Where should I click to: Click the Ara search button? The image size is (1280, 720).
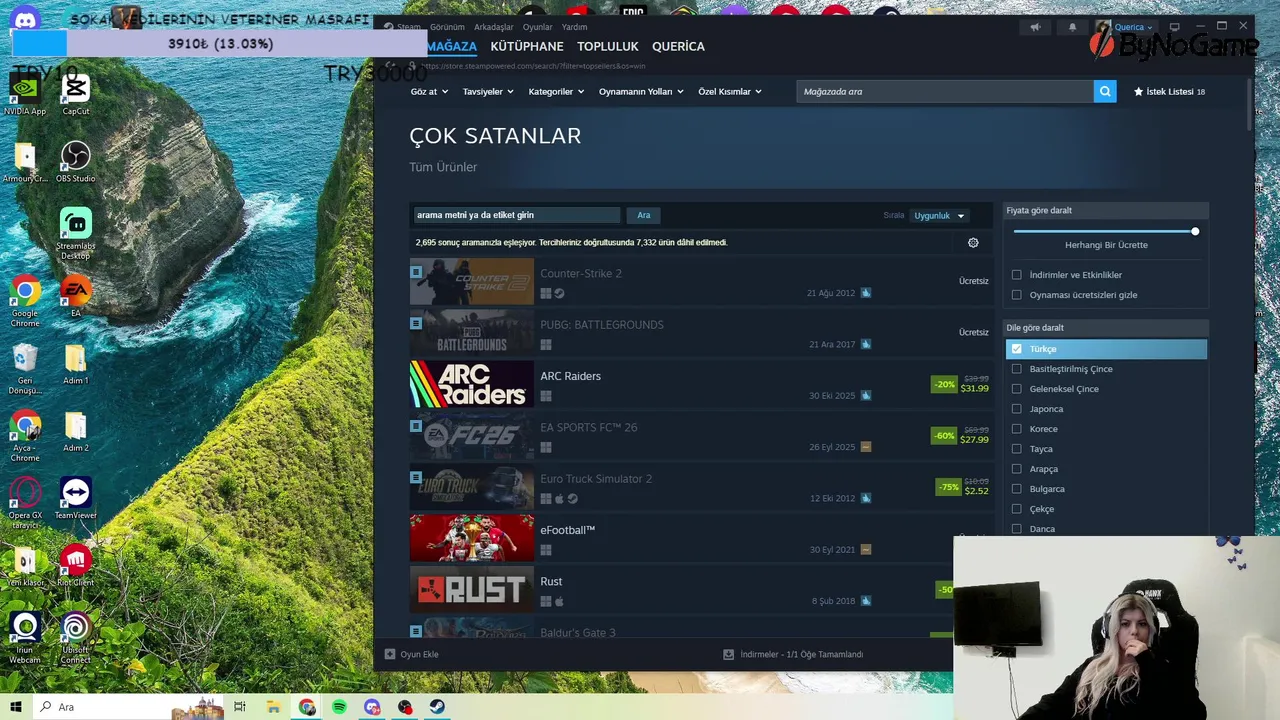point(644,215)
